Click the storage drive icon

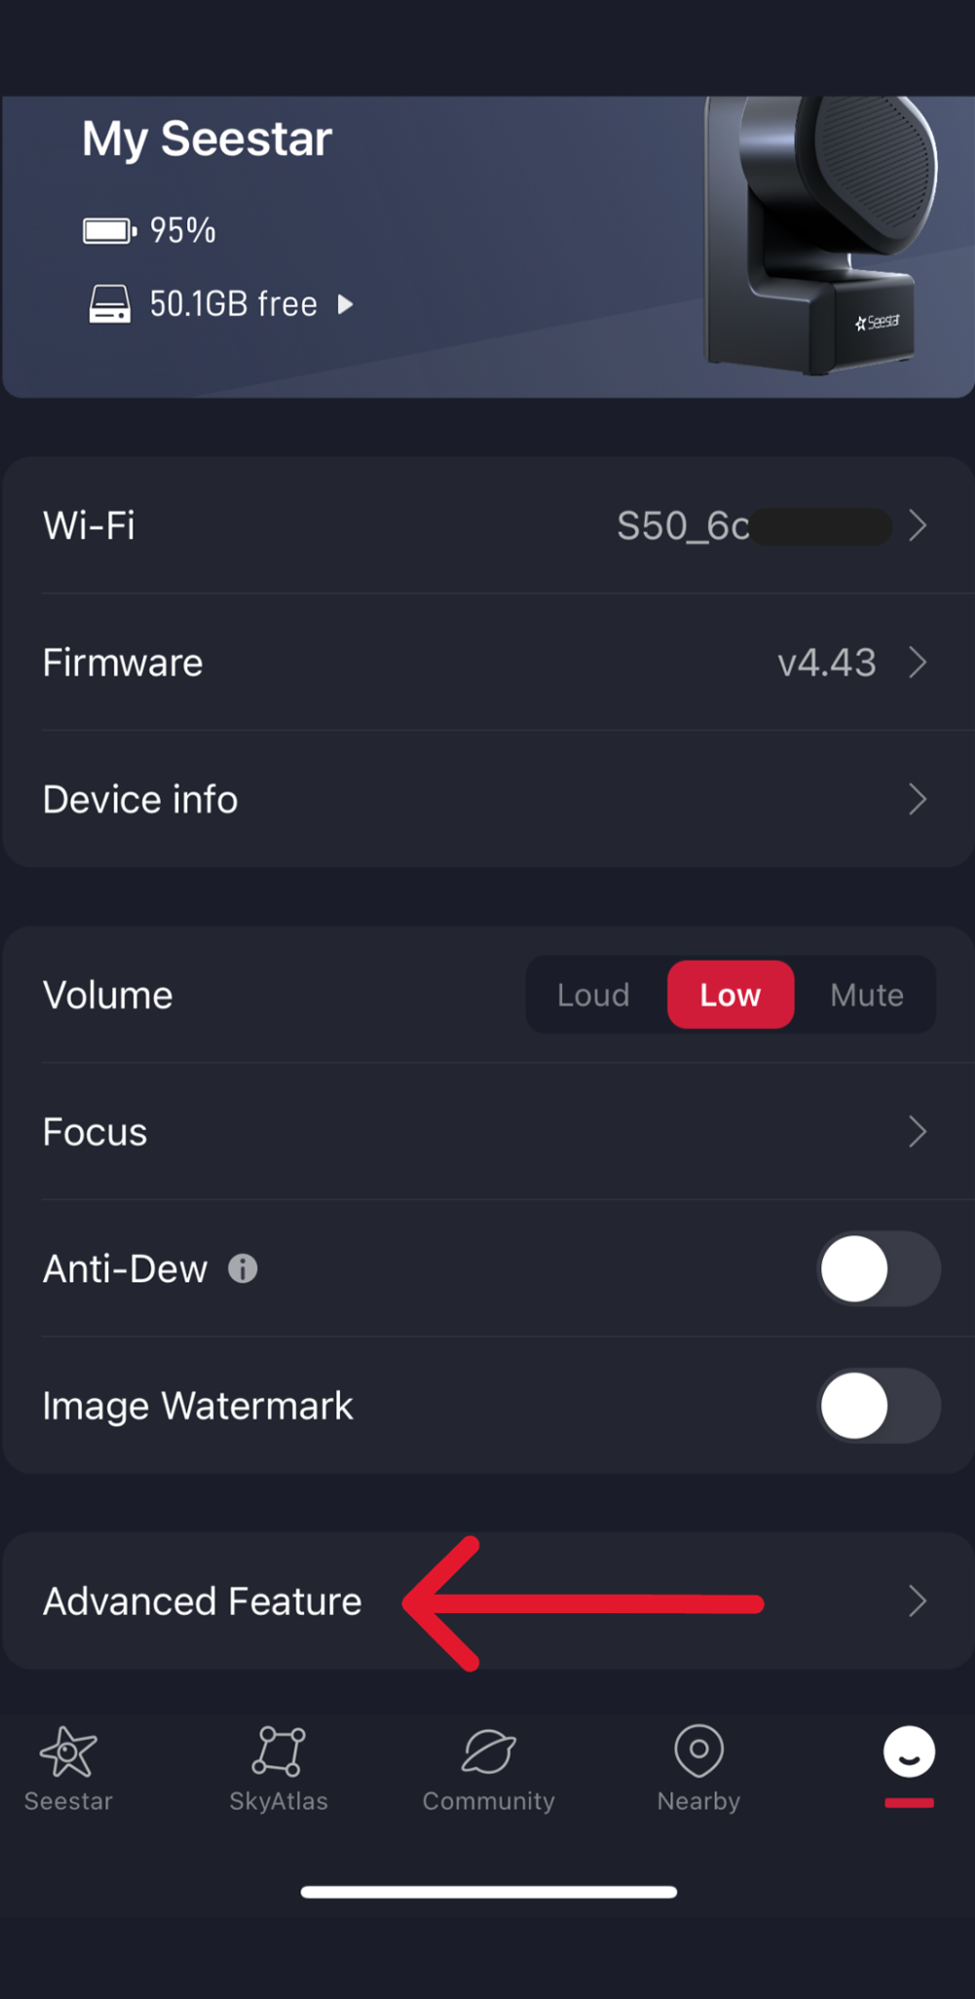pos(109,304)
